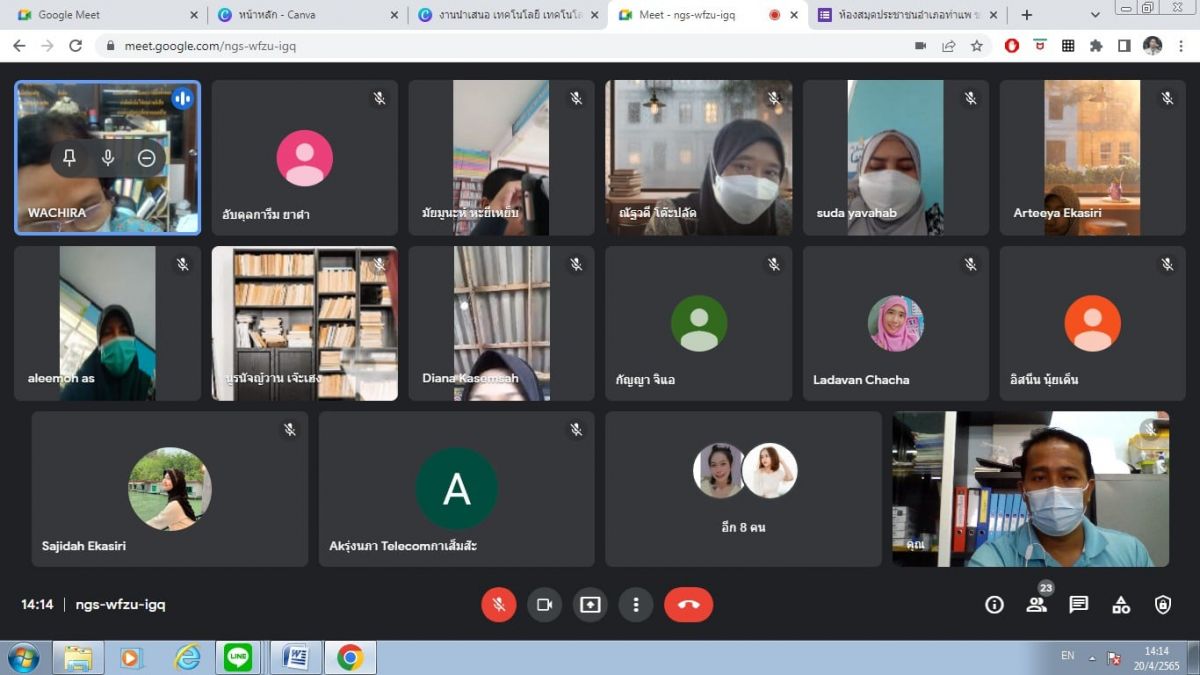Viewport: 1200px width, 675px height.
Task: Toggle the camera on or off
Action: [544, 605]
